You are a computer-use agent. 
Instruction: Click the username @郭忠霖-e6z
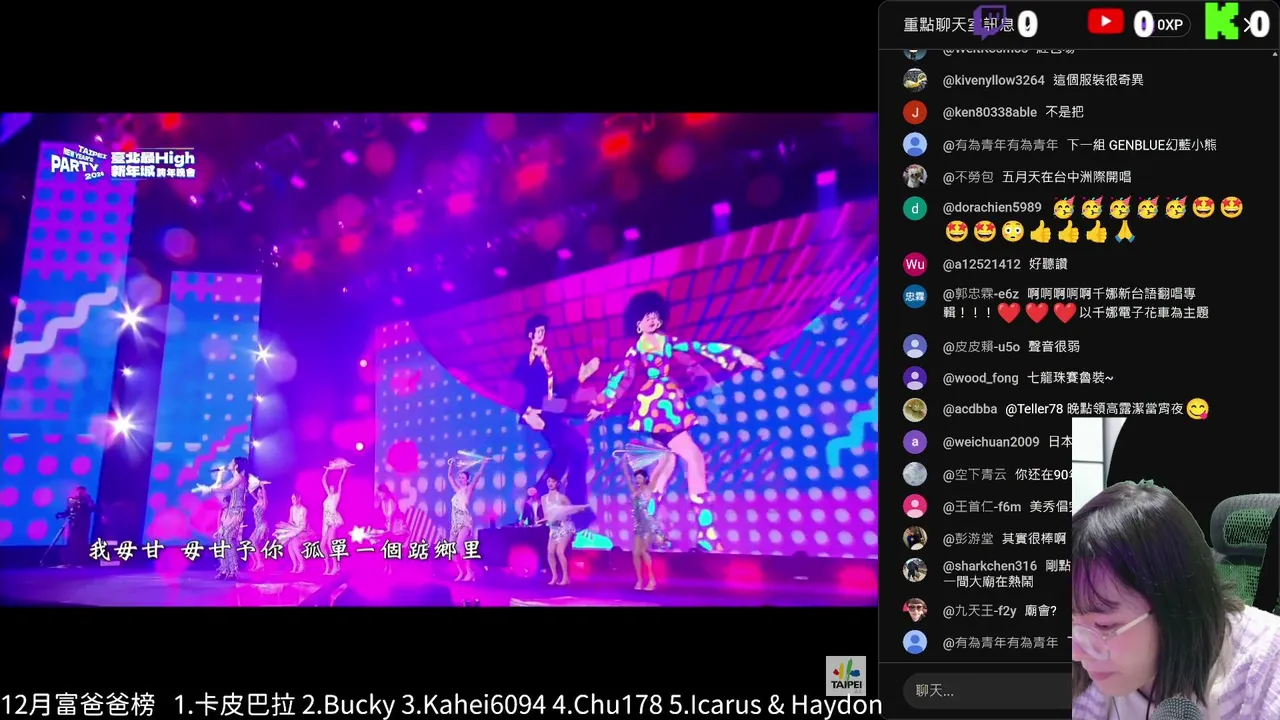[981, 294]
